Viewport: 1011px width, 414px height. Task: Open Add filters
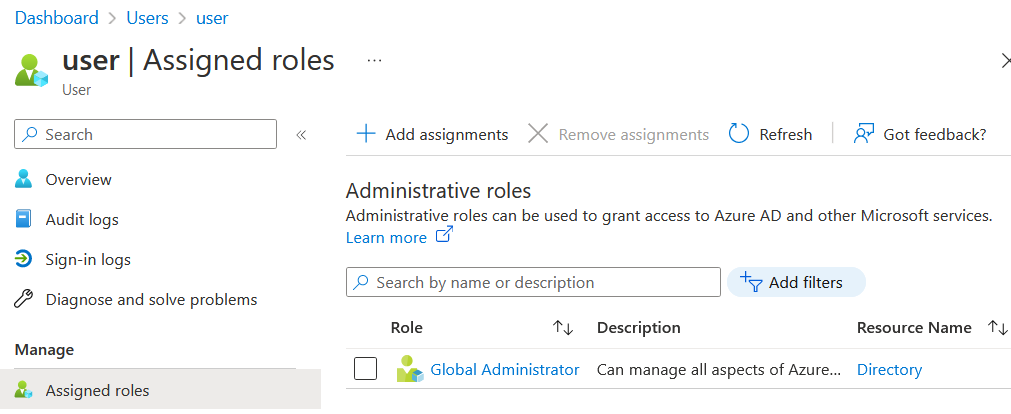(796, 282)
